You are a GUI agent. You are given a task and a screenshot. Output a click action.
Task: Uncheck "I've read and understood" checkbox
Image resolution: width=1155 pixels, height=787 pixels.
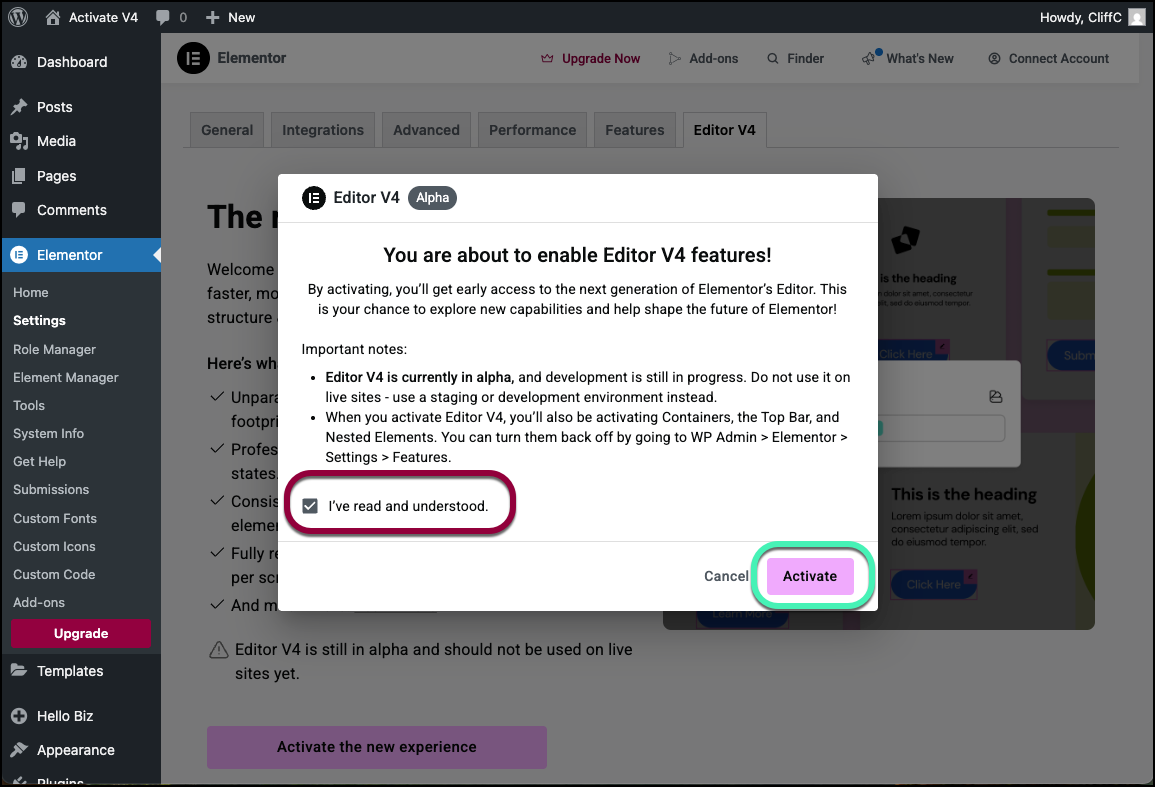coord(310,506)
